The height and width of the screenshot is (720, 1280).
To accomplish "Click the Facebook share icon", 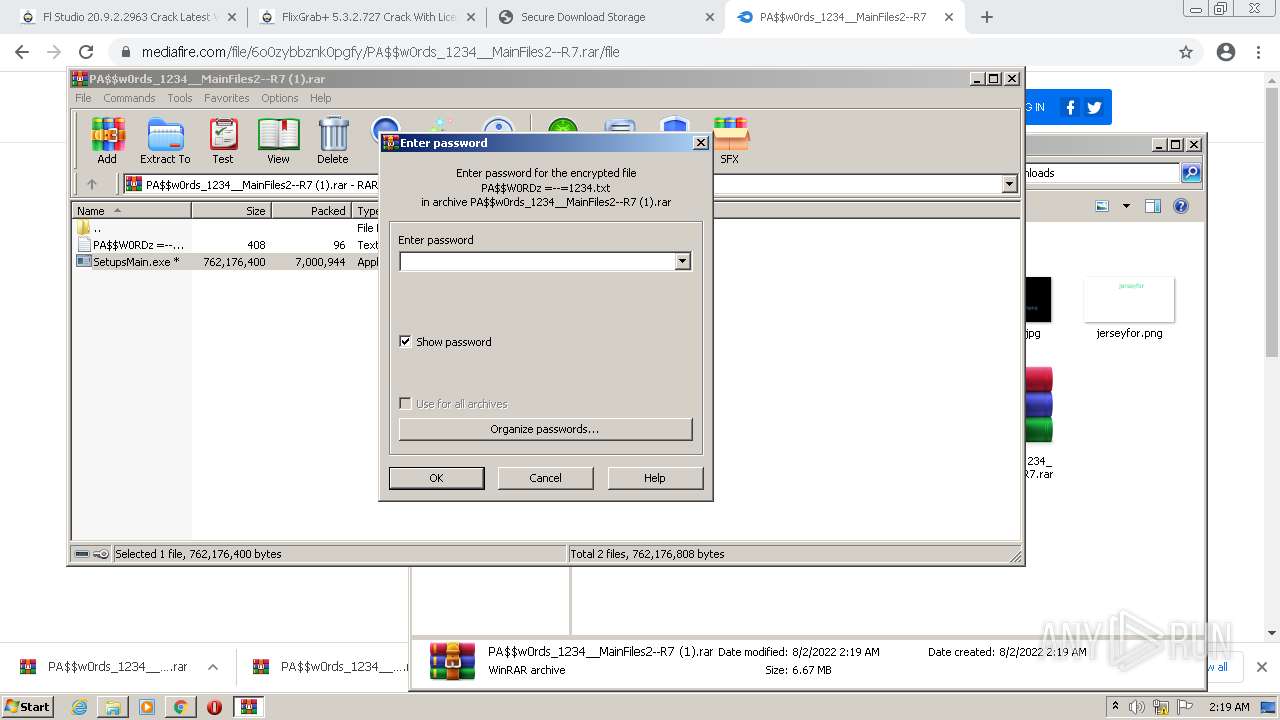I will (1070, 107).
